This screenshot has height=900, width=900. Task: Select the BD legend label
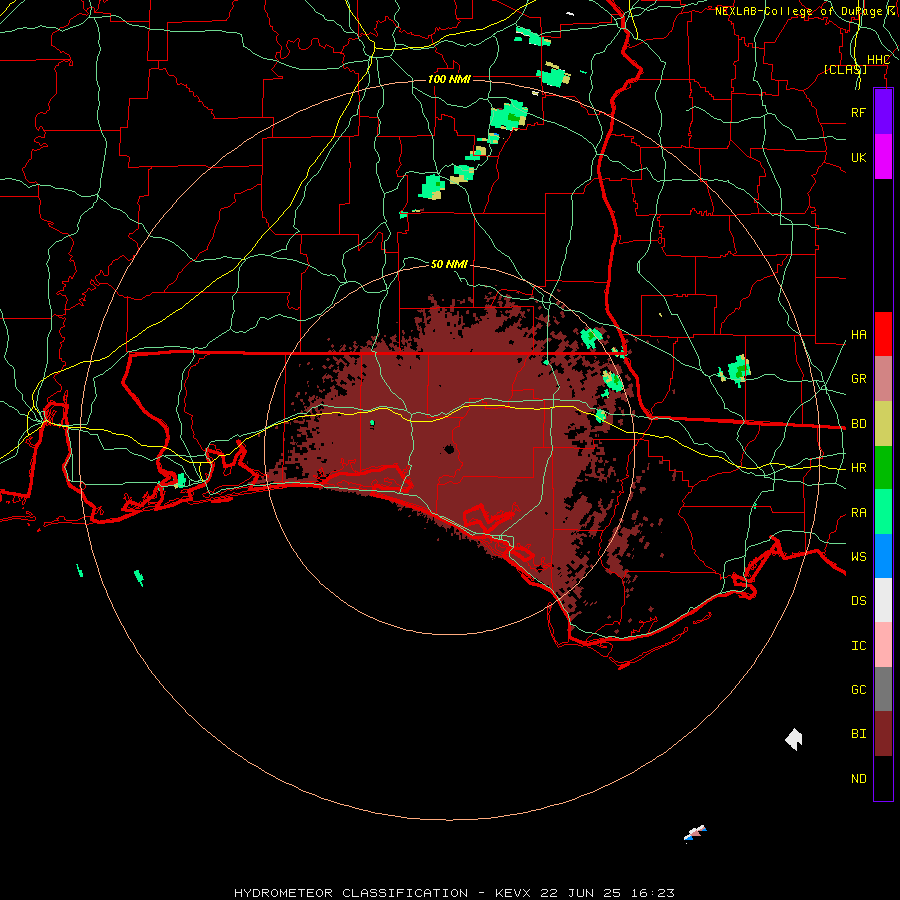click(858, 424)
